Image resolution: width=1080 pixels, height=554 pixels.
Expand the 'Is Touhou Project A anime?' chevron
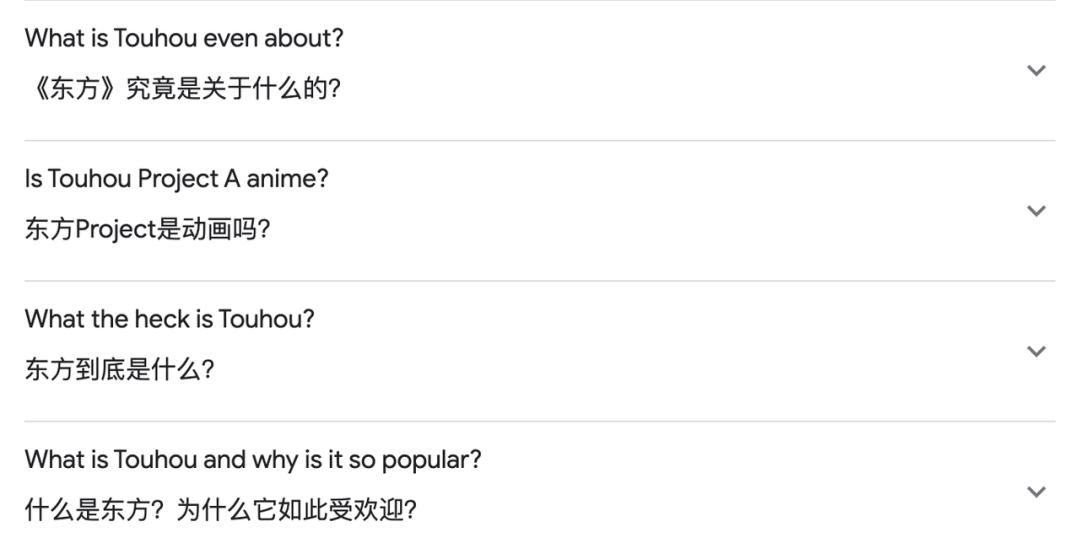[1036, 210]
